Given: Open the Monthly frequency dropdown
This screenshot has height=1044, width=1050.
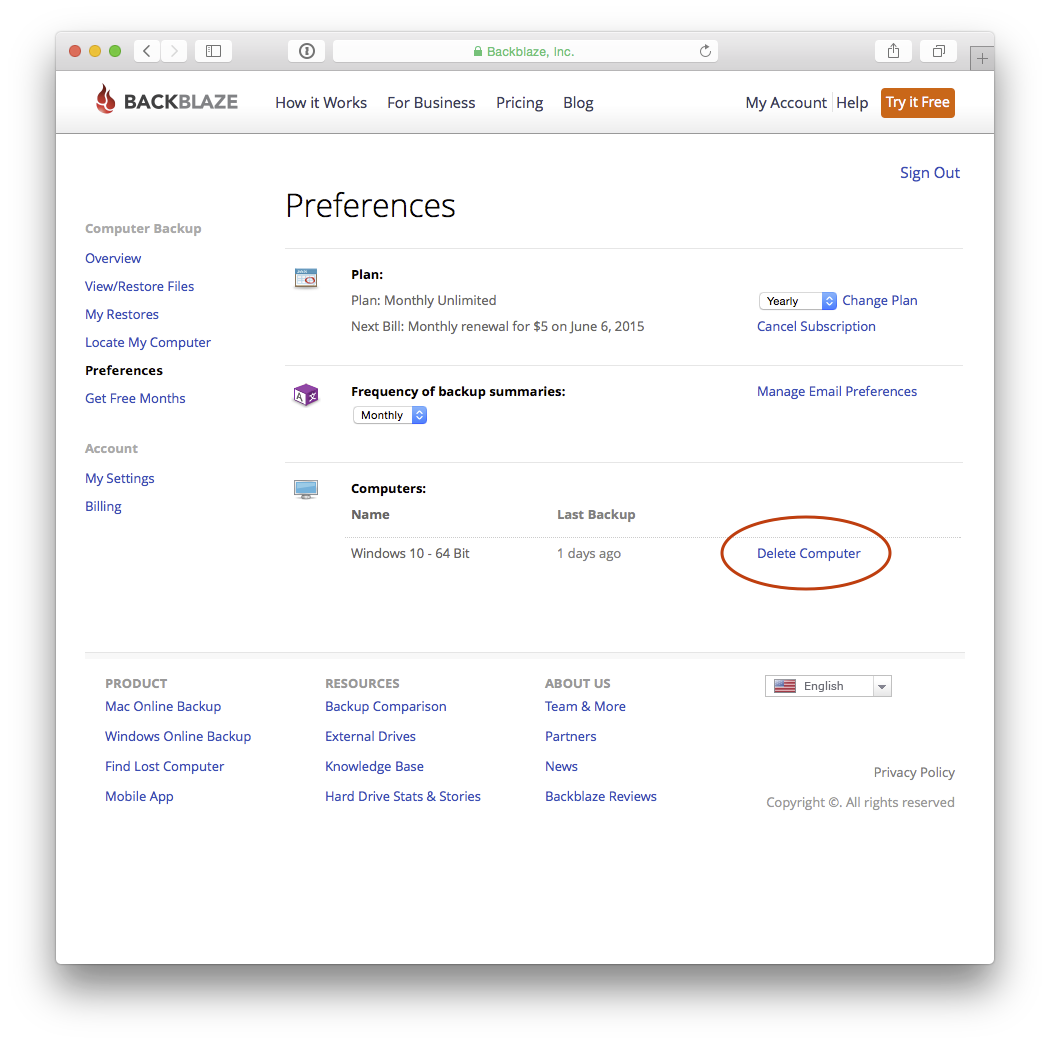Looking at the screenshot, I should tap(390, 415).
